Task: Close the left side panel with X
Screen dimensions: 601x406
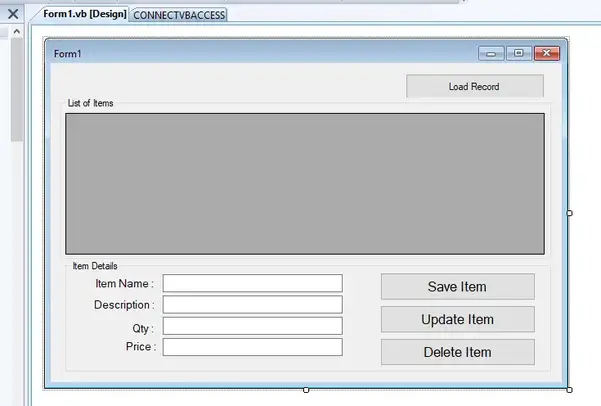Action: (x=13, y=15)
